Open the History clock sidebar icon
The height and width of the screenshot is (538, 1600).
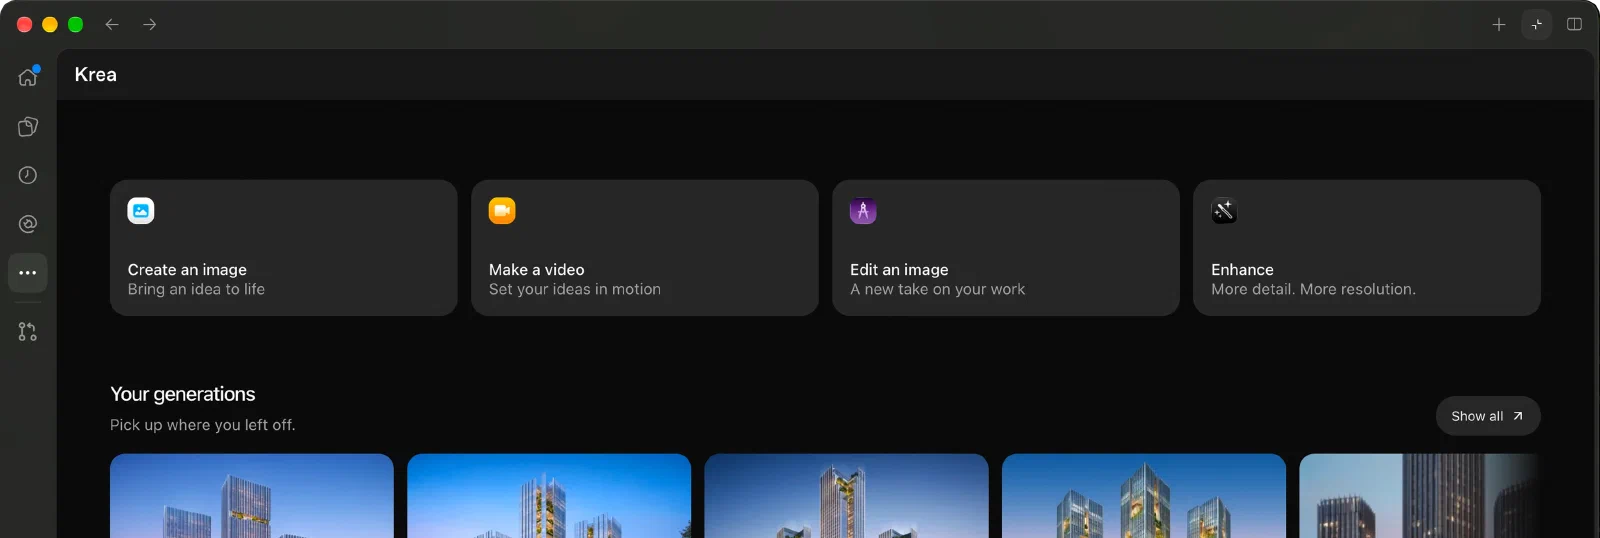pyautogui.click(x=28, y=175)
